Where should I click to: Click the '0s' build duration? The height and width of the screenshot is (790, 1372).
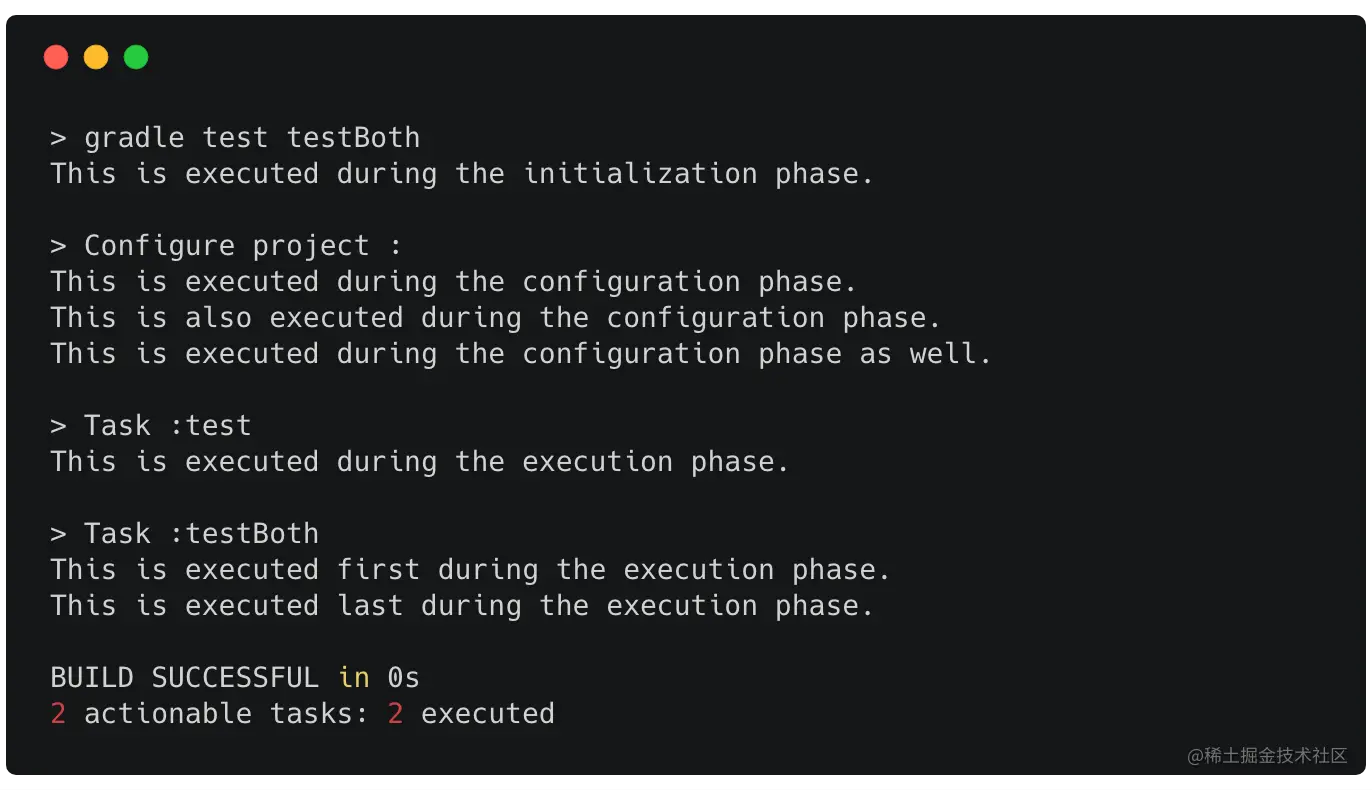(404, 678)
